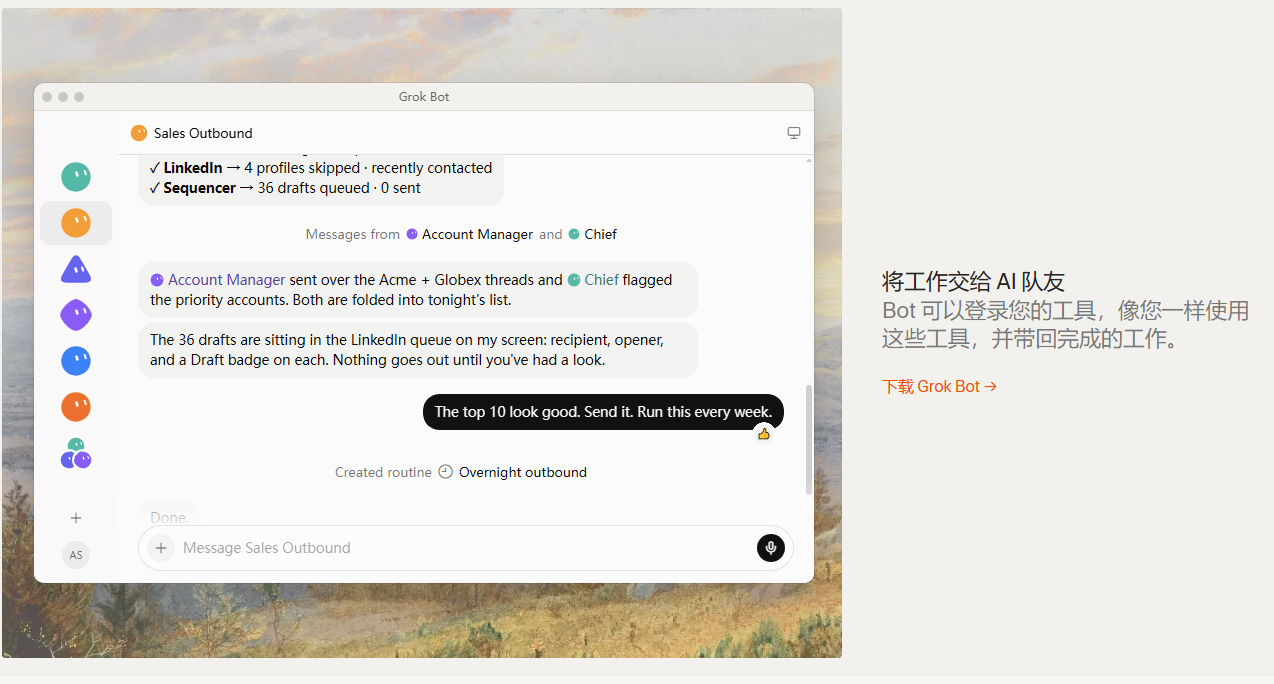Click the 'Messages from' label
The width and height of the screenshot is (1274, 684).
pos(352,234)
